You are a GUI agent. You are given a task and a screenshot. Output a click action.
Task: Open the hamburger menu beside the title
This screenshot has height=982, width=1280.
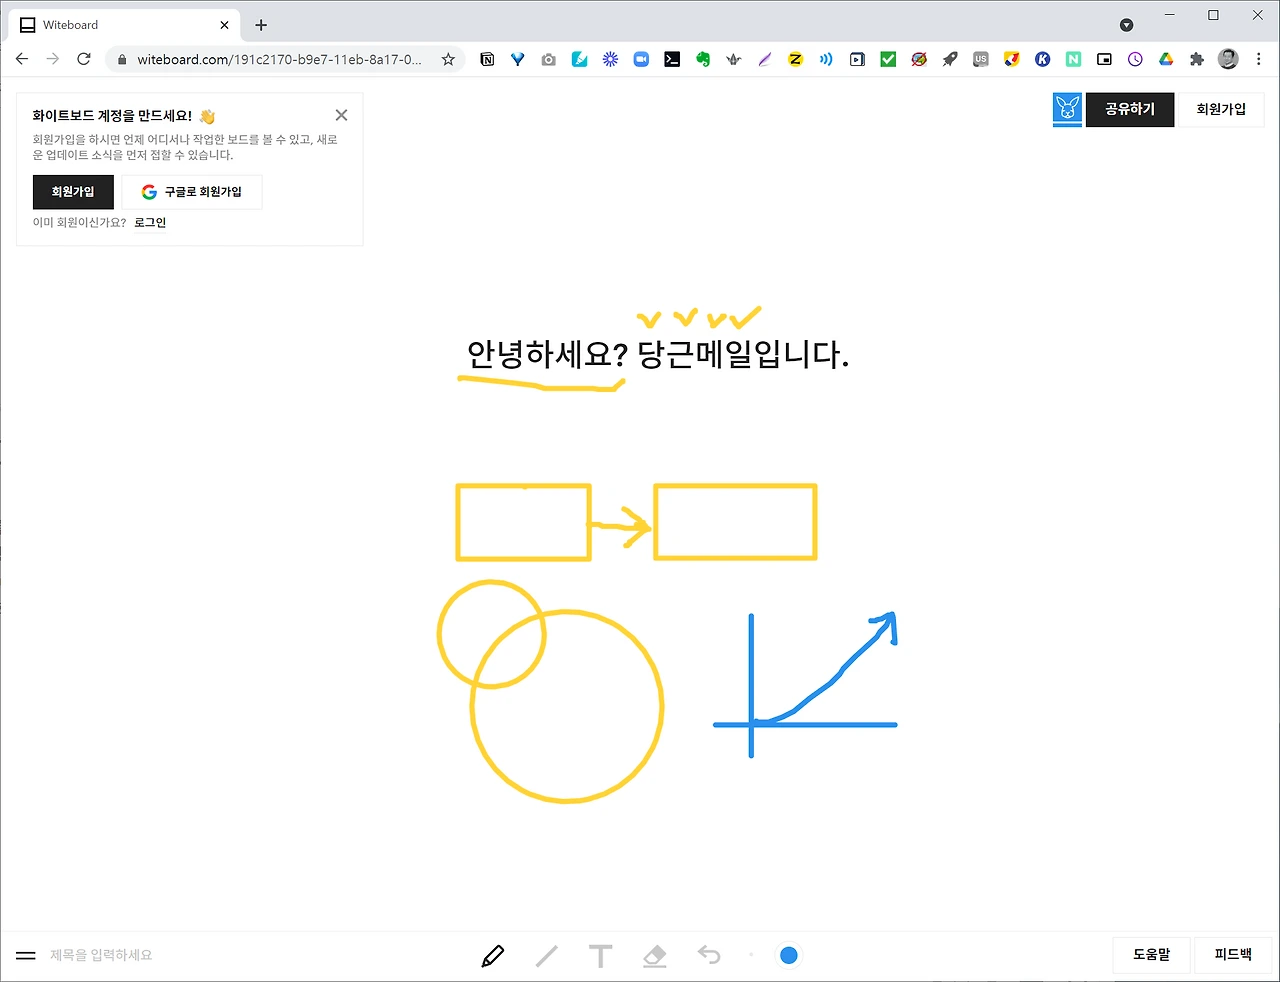pos(26,955)
